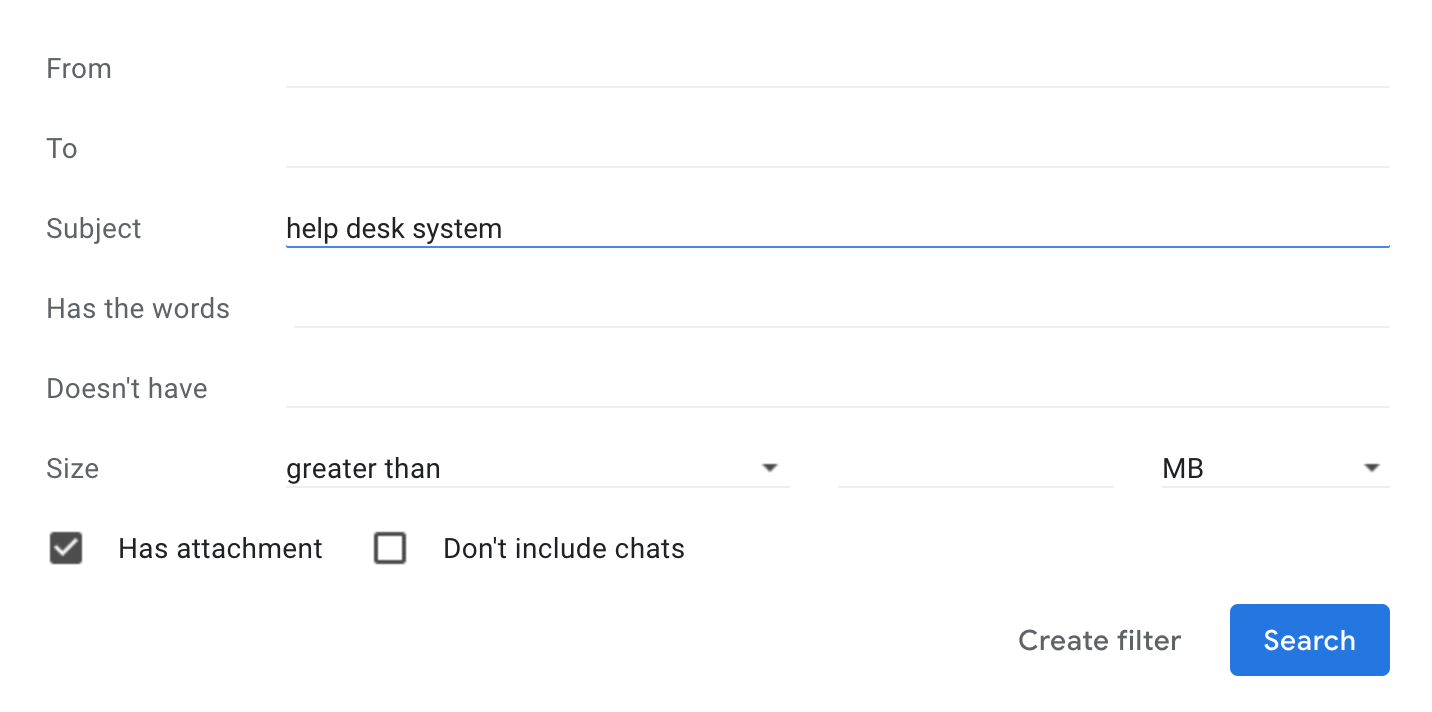Click the Subject field containing 'help desk system'

pos(838,228)
